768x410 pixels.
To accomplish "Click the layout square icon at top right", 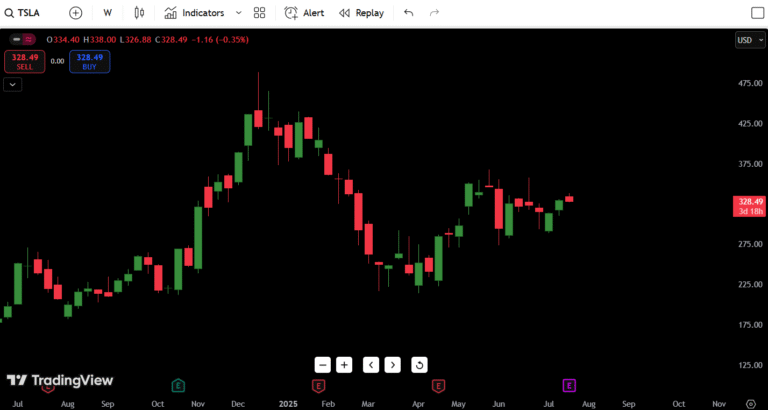I will tap(757, 13).
